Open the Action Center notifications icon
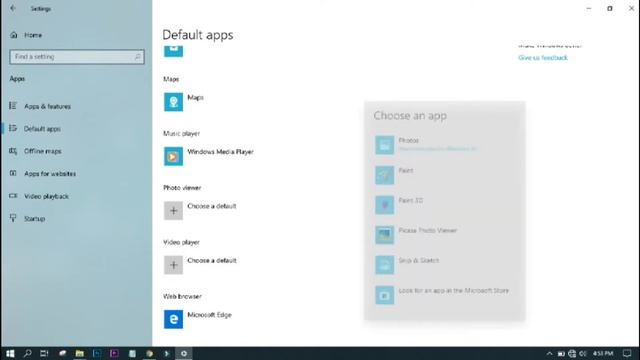 pos(627,353)
